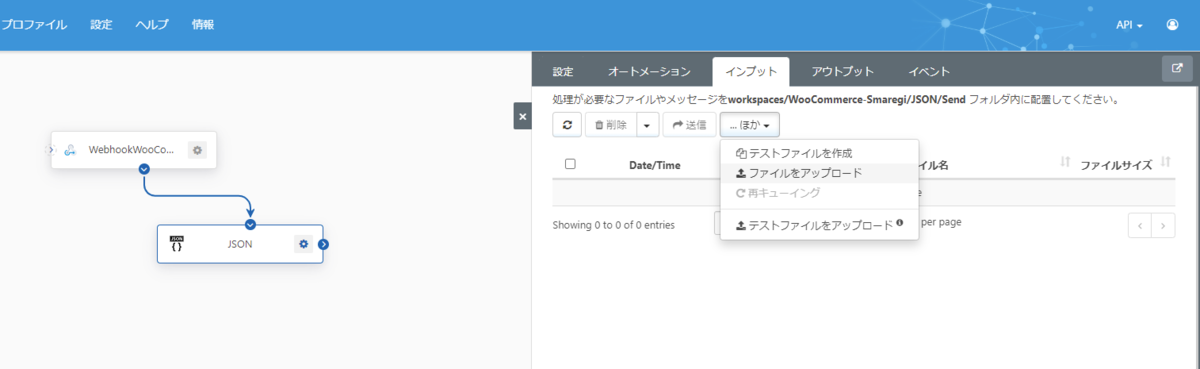Open the 設定 menu in top bar
1200x369 pixels.
[x=101, y=25]
